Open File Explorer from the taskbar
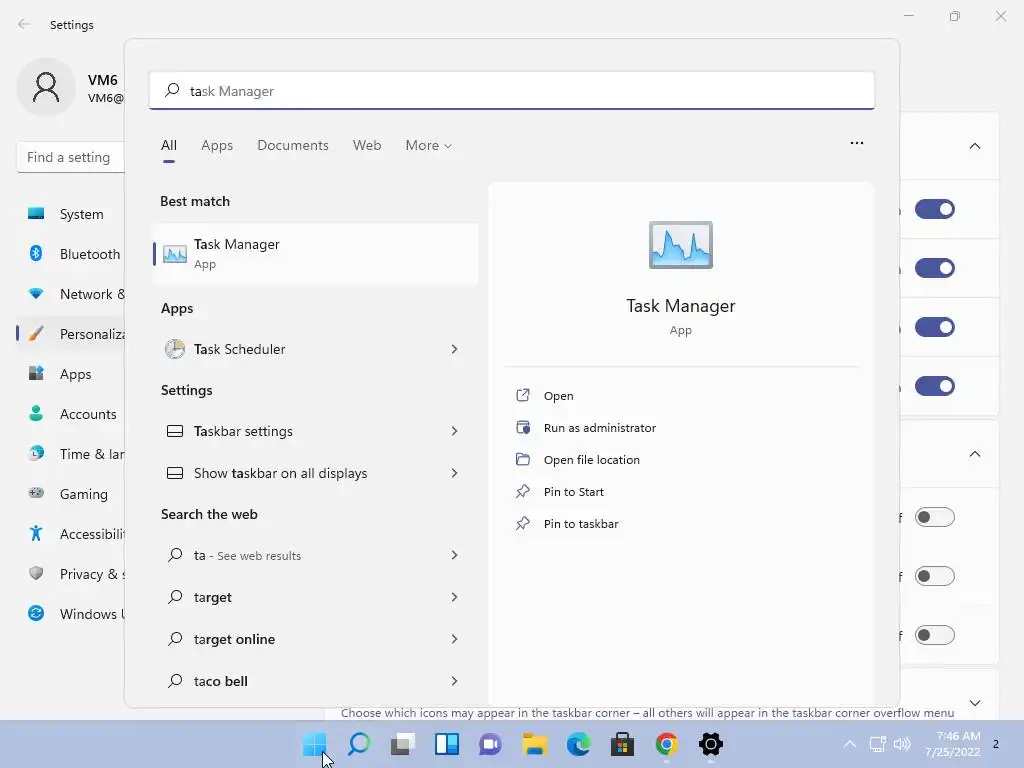The image size is (1024, 768). tap(534, 744)
